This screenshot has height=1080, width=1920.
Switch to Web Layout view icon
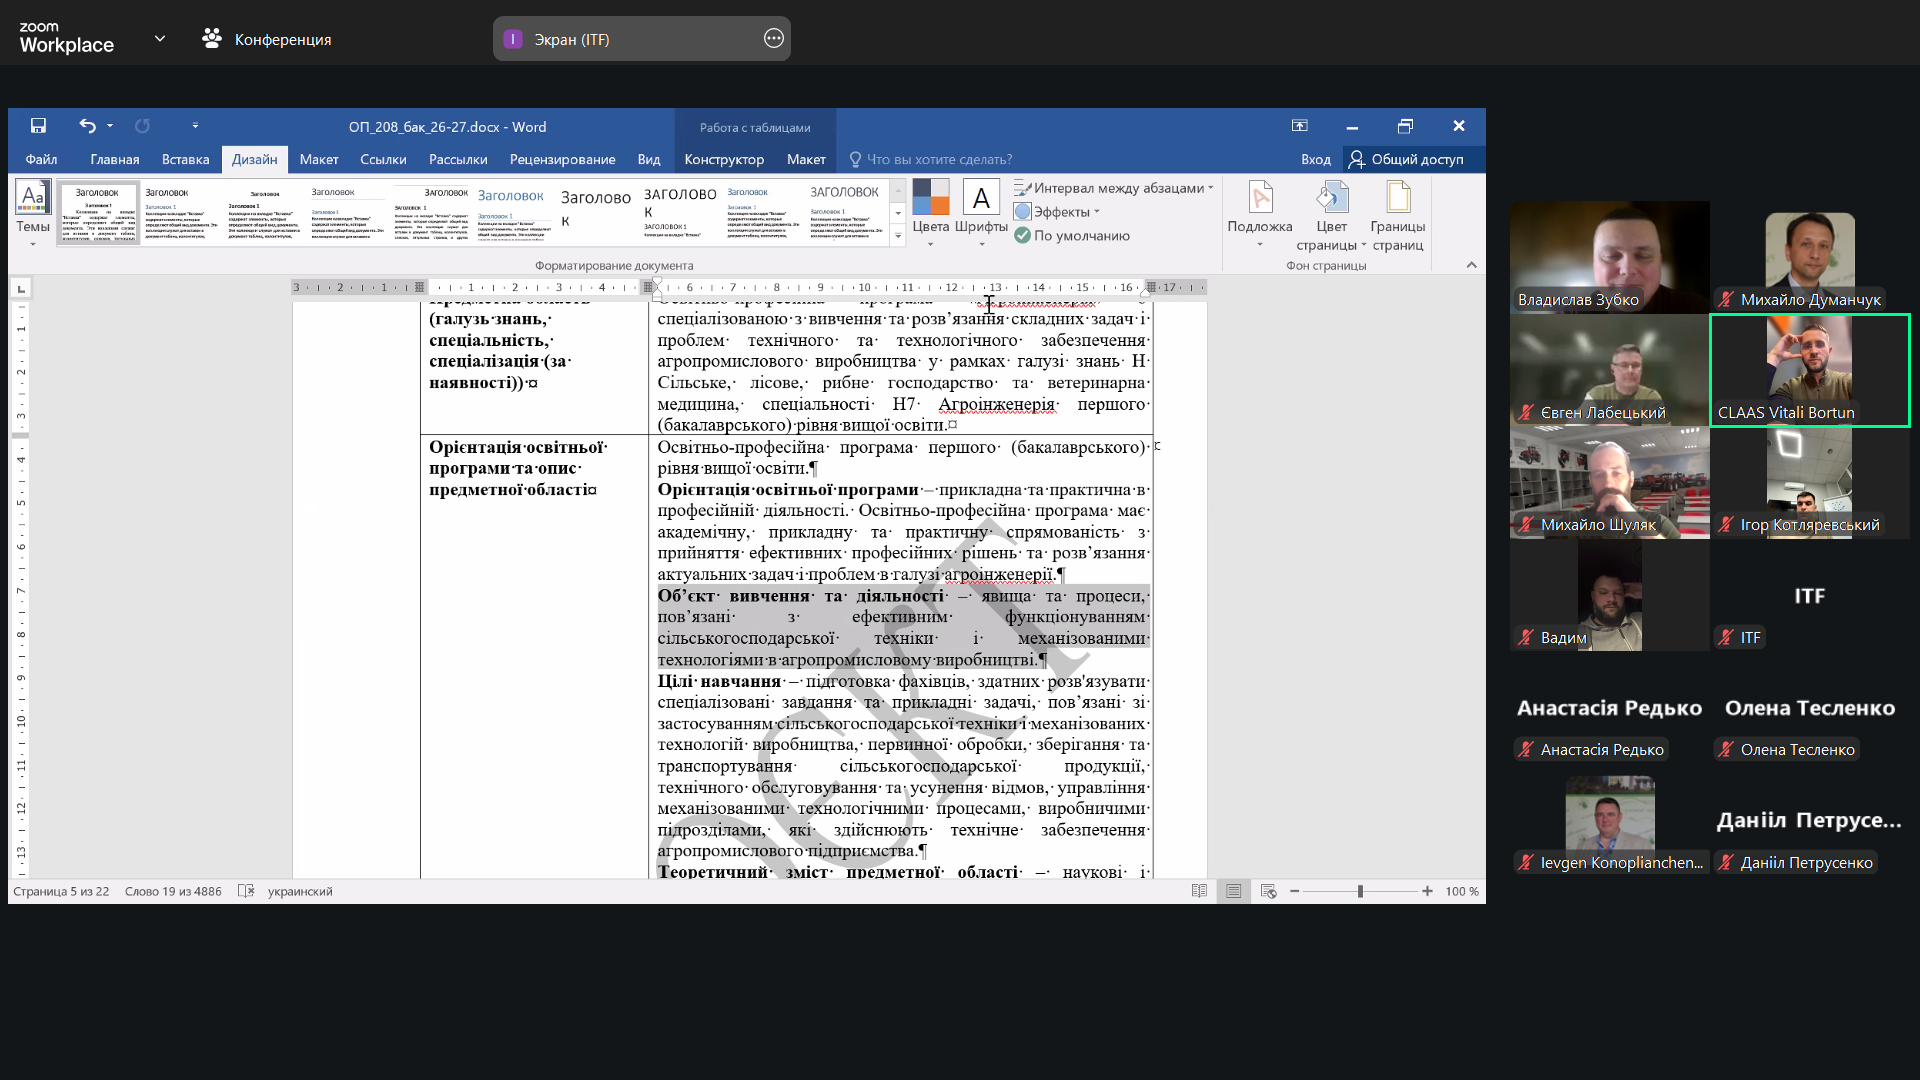pos(1268,891)
